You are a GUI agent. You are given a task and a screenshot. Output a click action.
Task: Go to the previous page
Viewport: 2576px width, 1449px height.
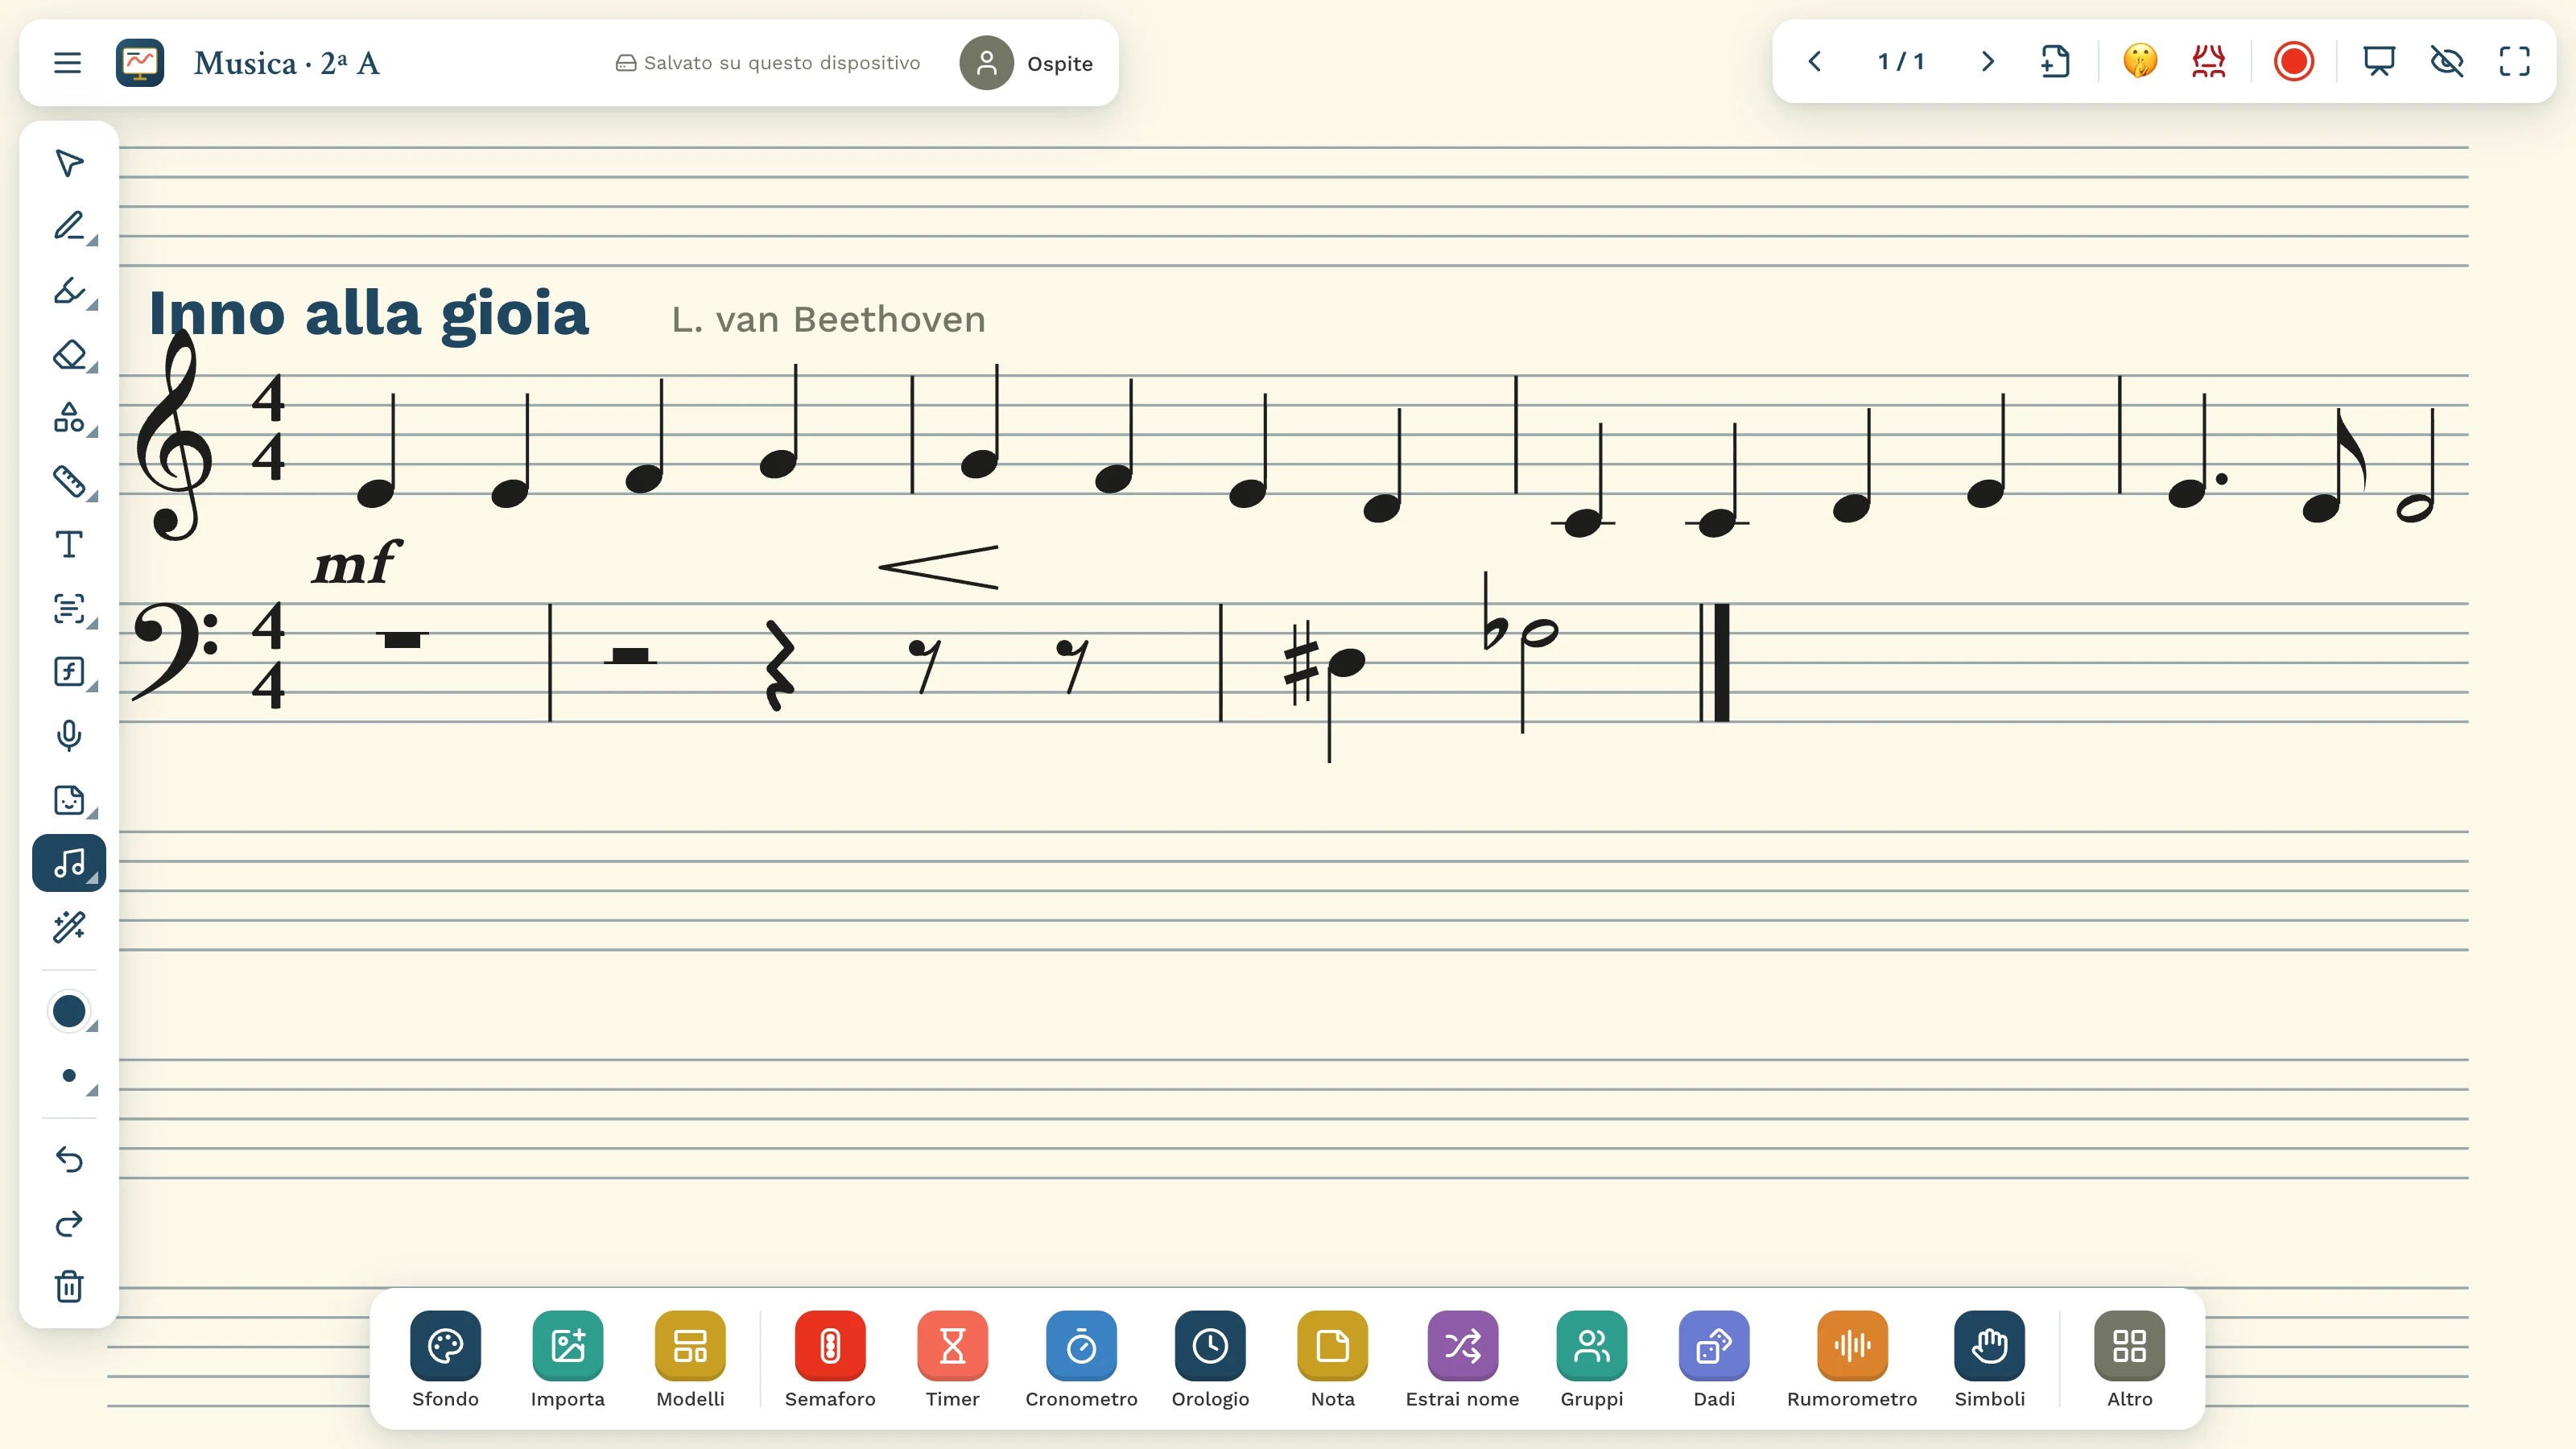1815,62
